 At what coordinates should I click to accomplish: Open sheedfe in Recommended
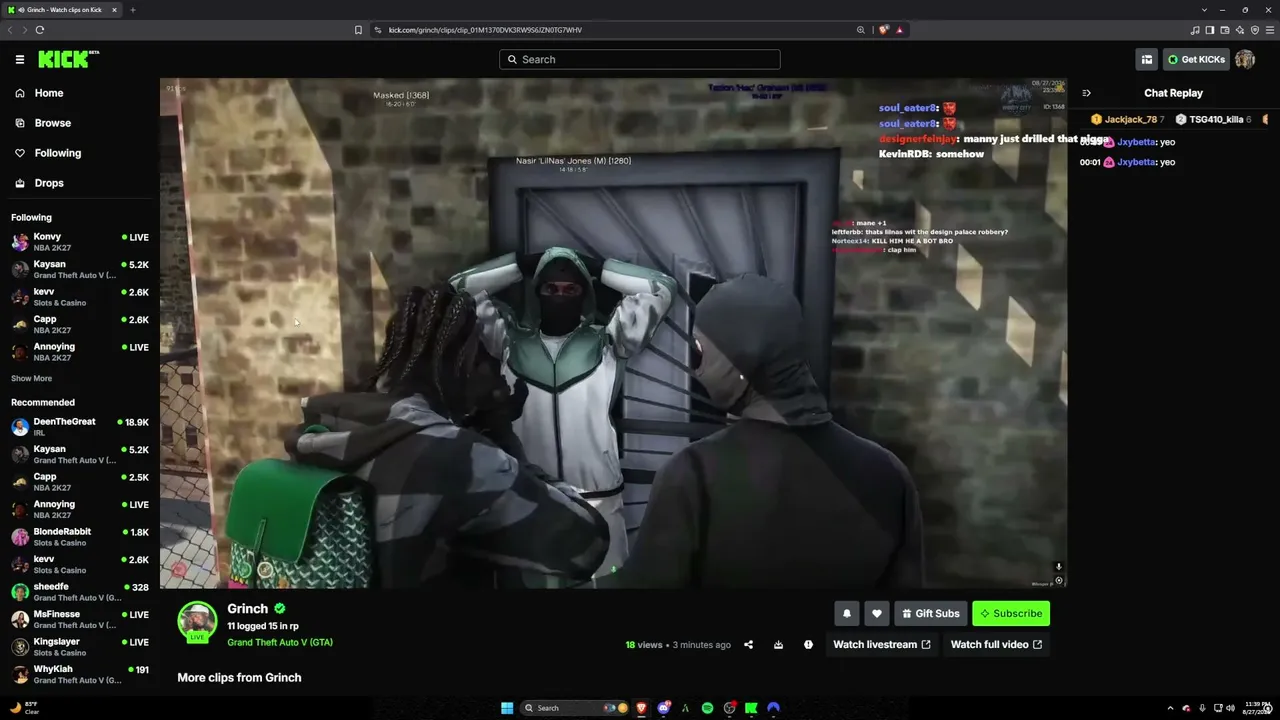coord(80,592)
